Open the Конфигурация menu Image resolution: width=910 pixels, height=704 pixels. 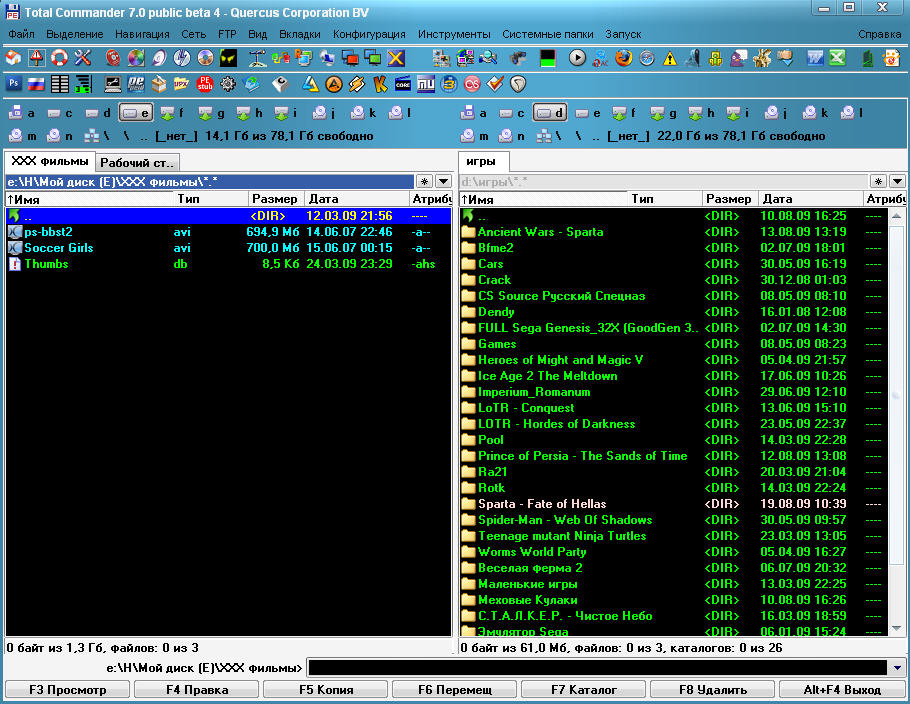click(369, 34)
